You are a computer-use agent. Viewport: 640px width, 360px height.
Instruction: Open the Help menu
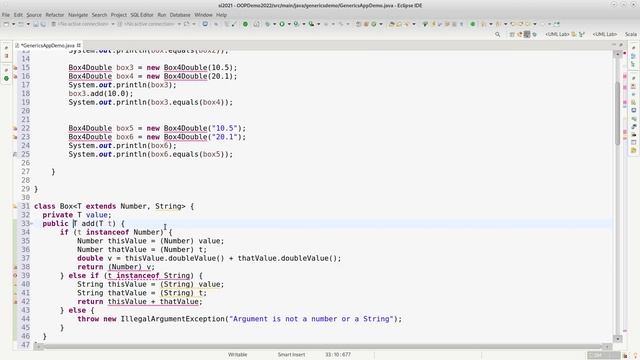click(221, 15)
